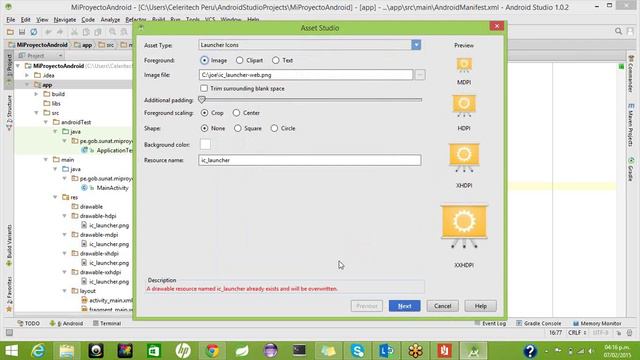Click the Cancel button

pos(442,306)
